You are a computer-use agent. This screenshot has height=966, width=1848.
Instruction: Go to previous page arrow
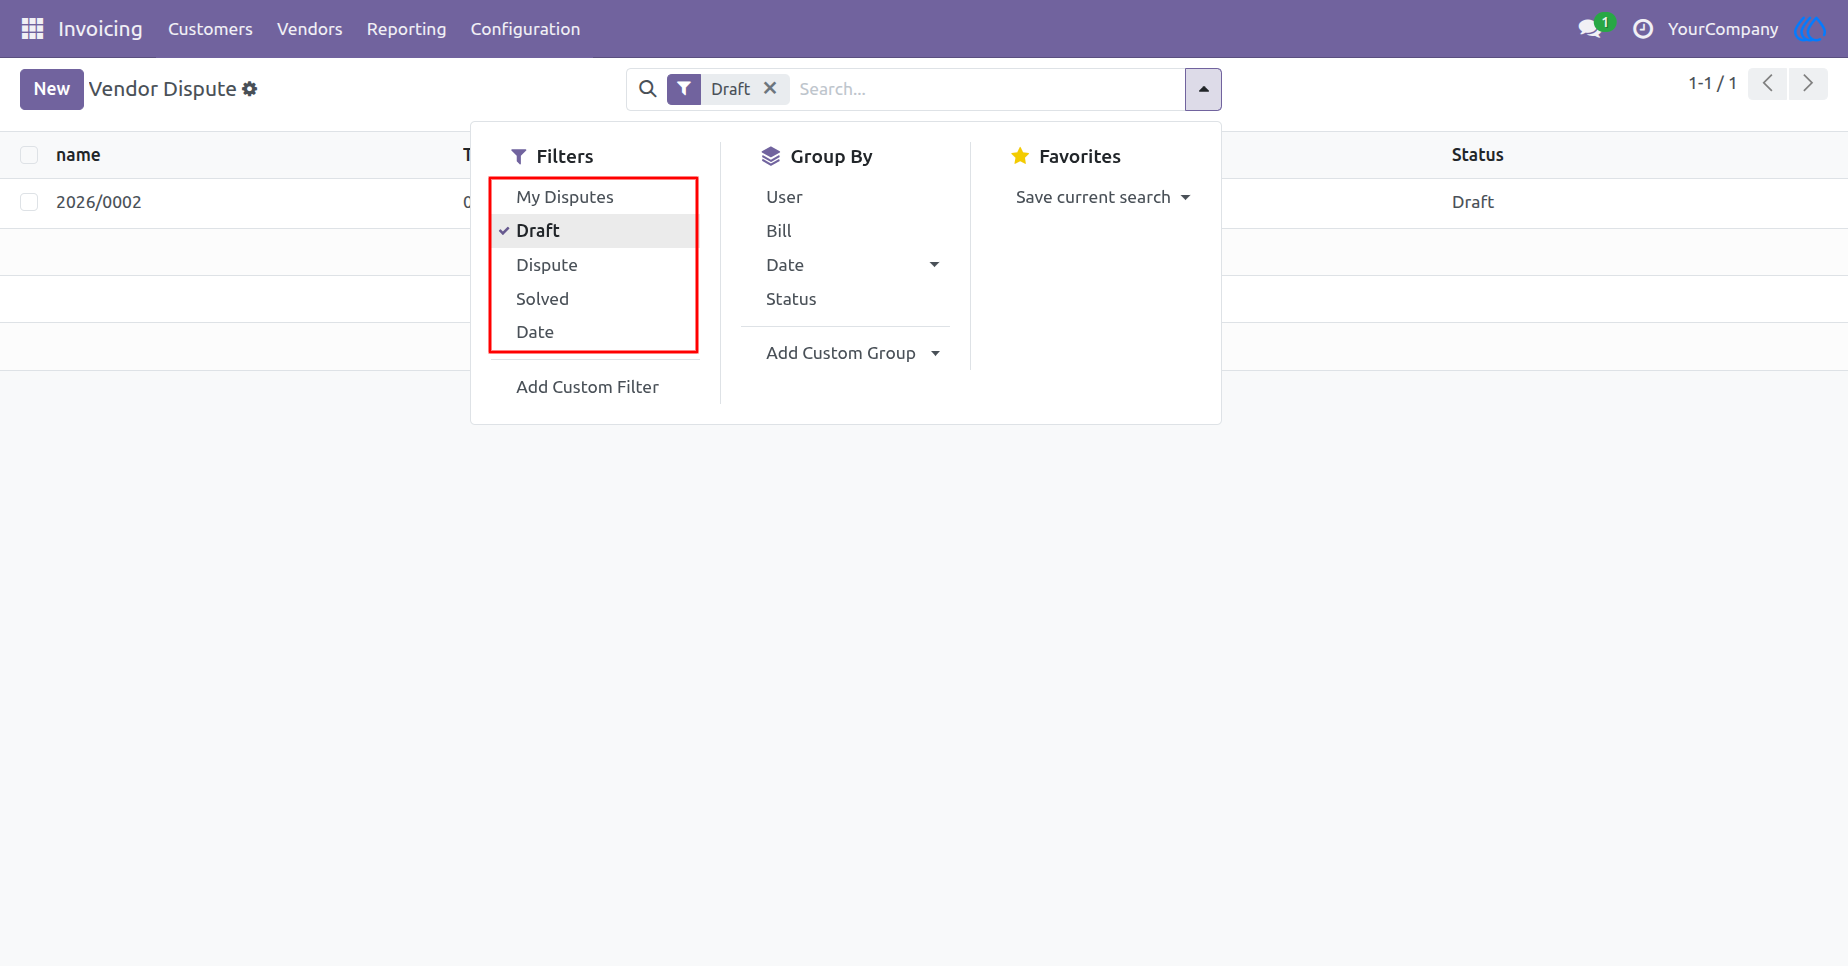(1768, 83)
